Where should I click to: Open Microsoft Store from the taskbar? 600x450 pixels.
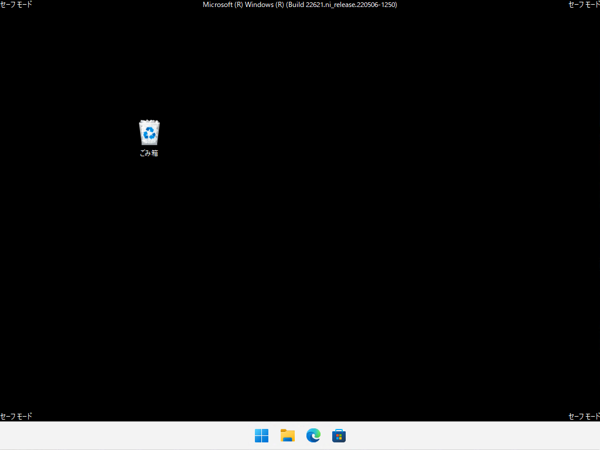coord(339,435)
